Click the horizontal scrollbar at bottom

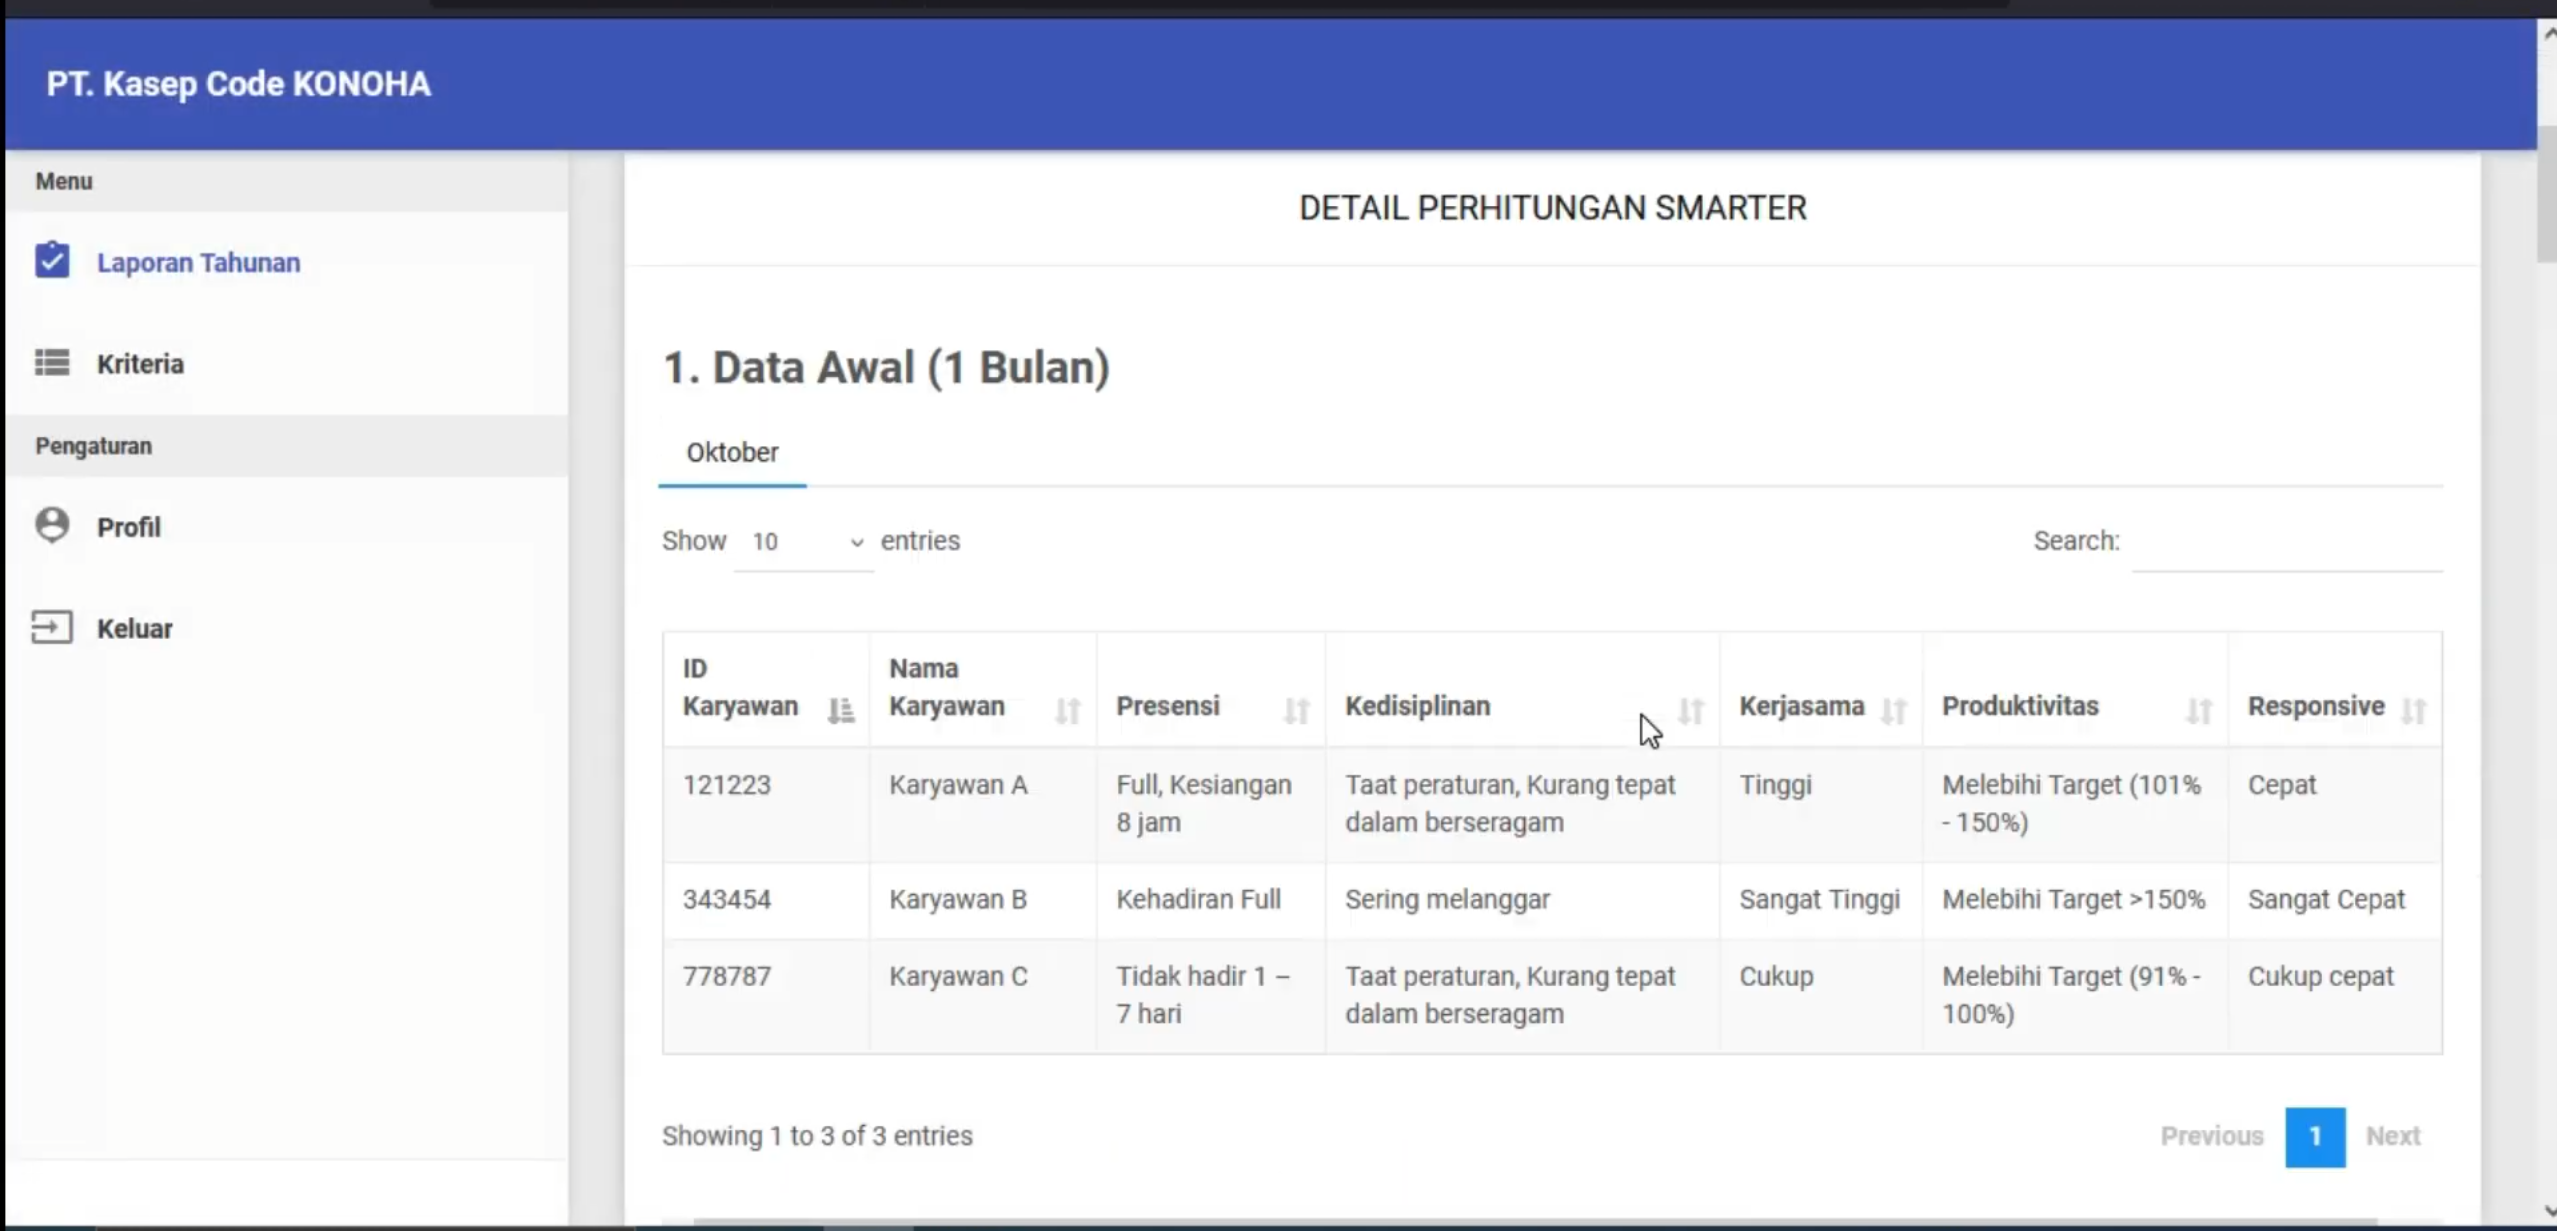pyautogui.click(x=1534, y=1224)
